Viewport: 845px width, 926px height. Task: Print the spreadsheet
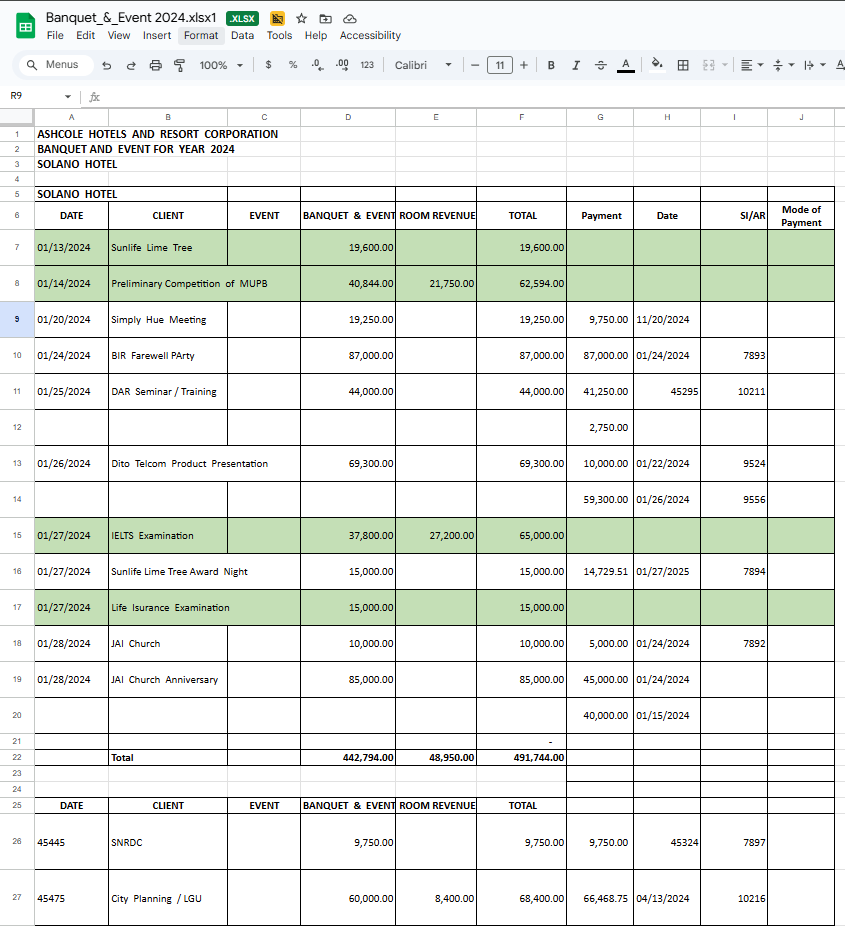point(155,65)
